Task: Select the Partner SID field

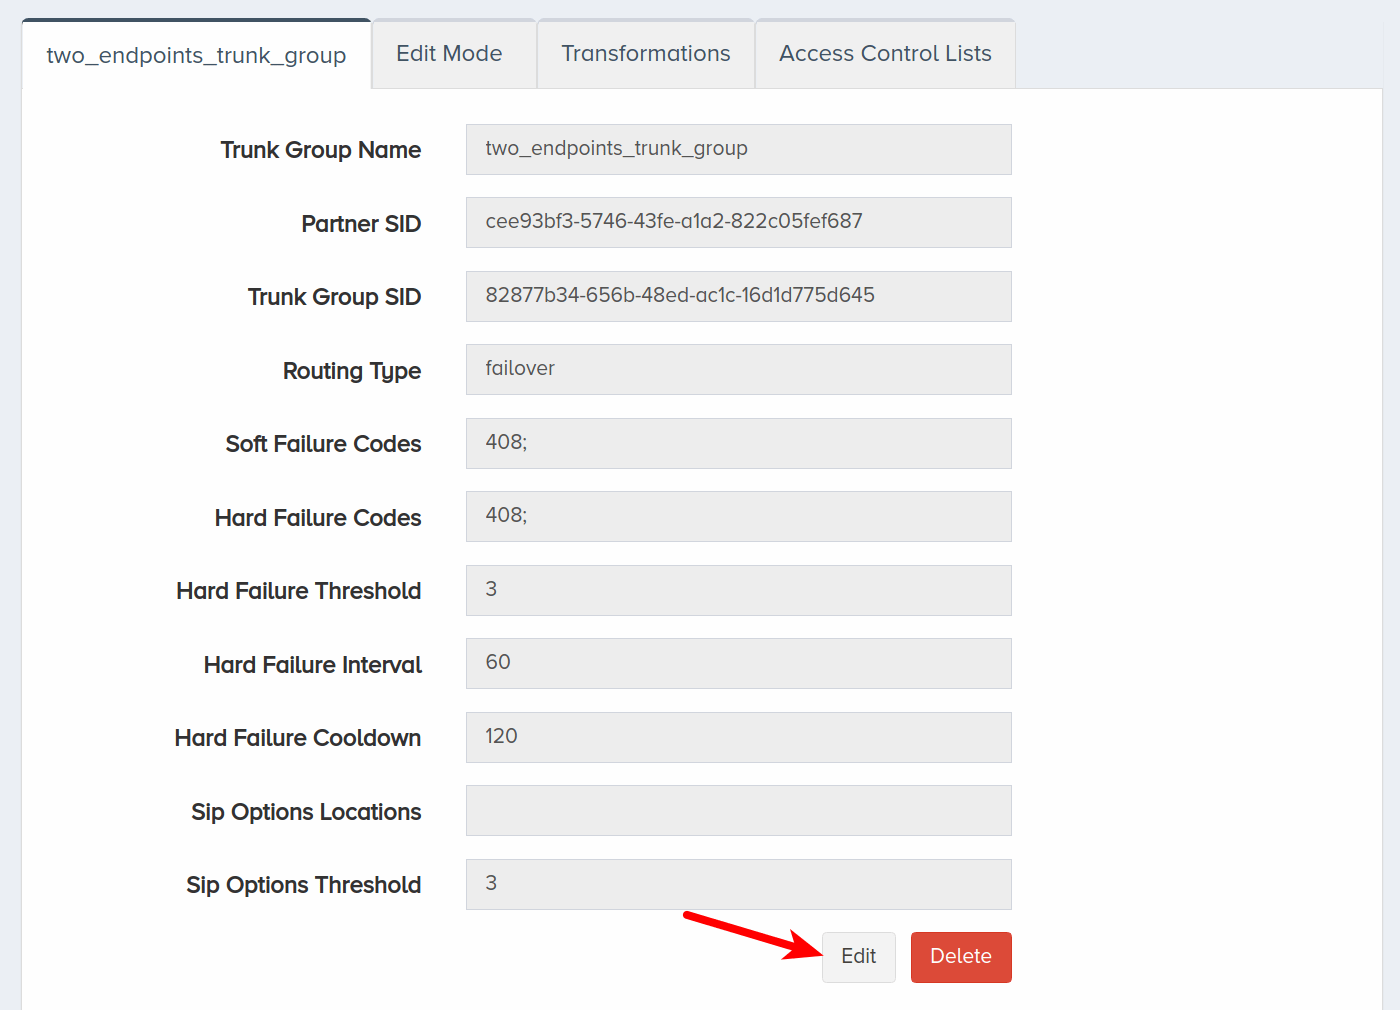Action: 738,222
